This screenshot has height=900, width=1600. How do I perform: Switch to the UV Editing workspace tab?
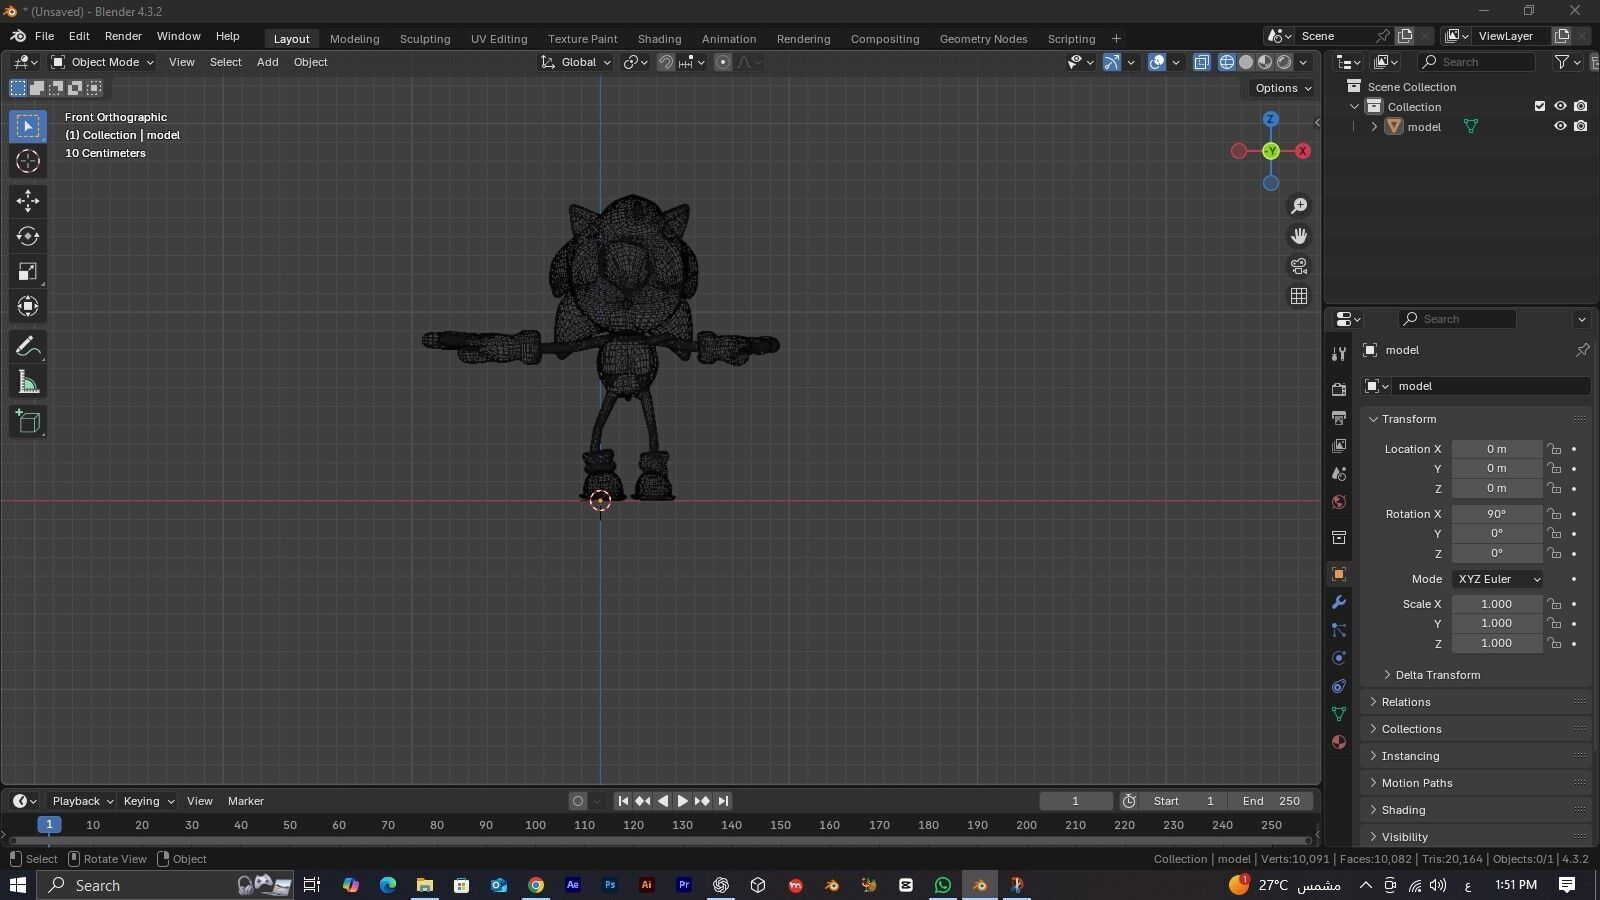click(499, 39)
